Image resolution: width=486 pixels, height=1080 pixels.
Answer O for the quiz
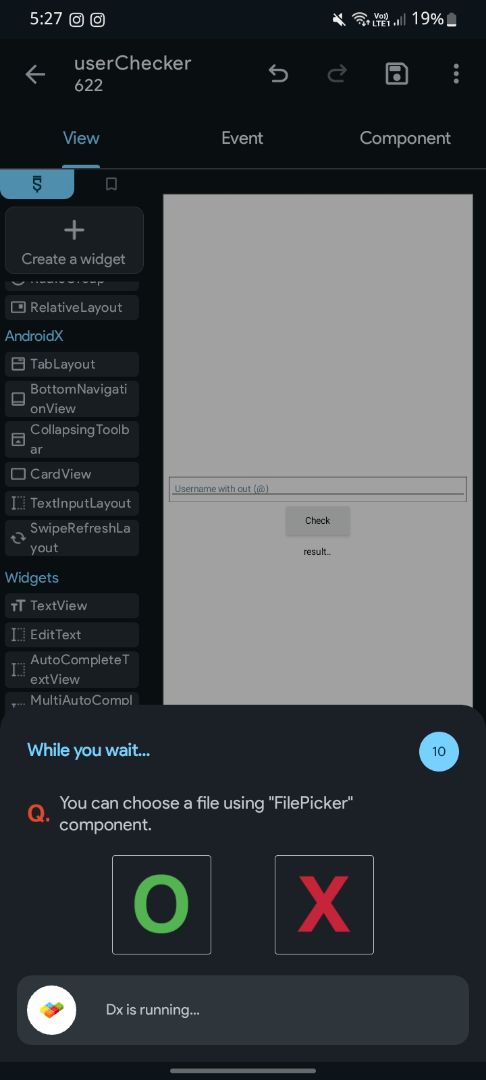pyautogui.click(x=162, y=905)
